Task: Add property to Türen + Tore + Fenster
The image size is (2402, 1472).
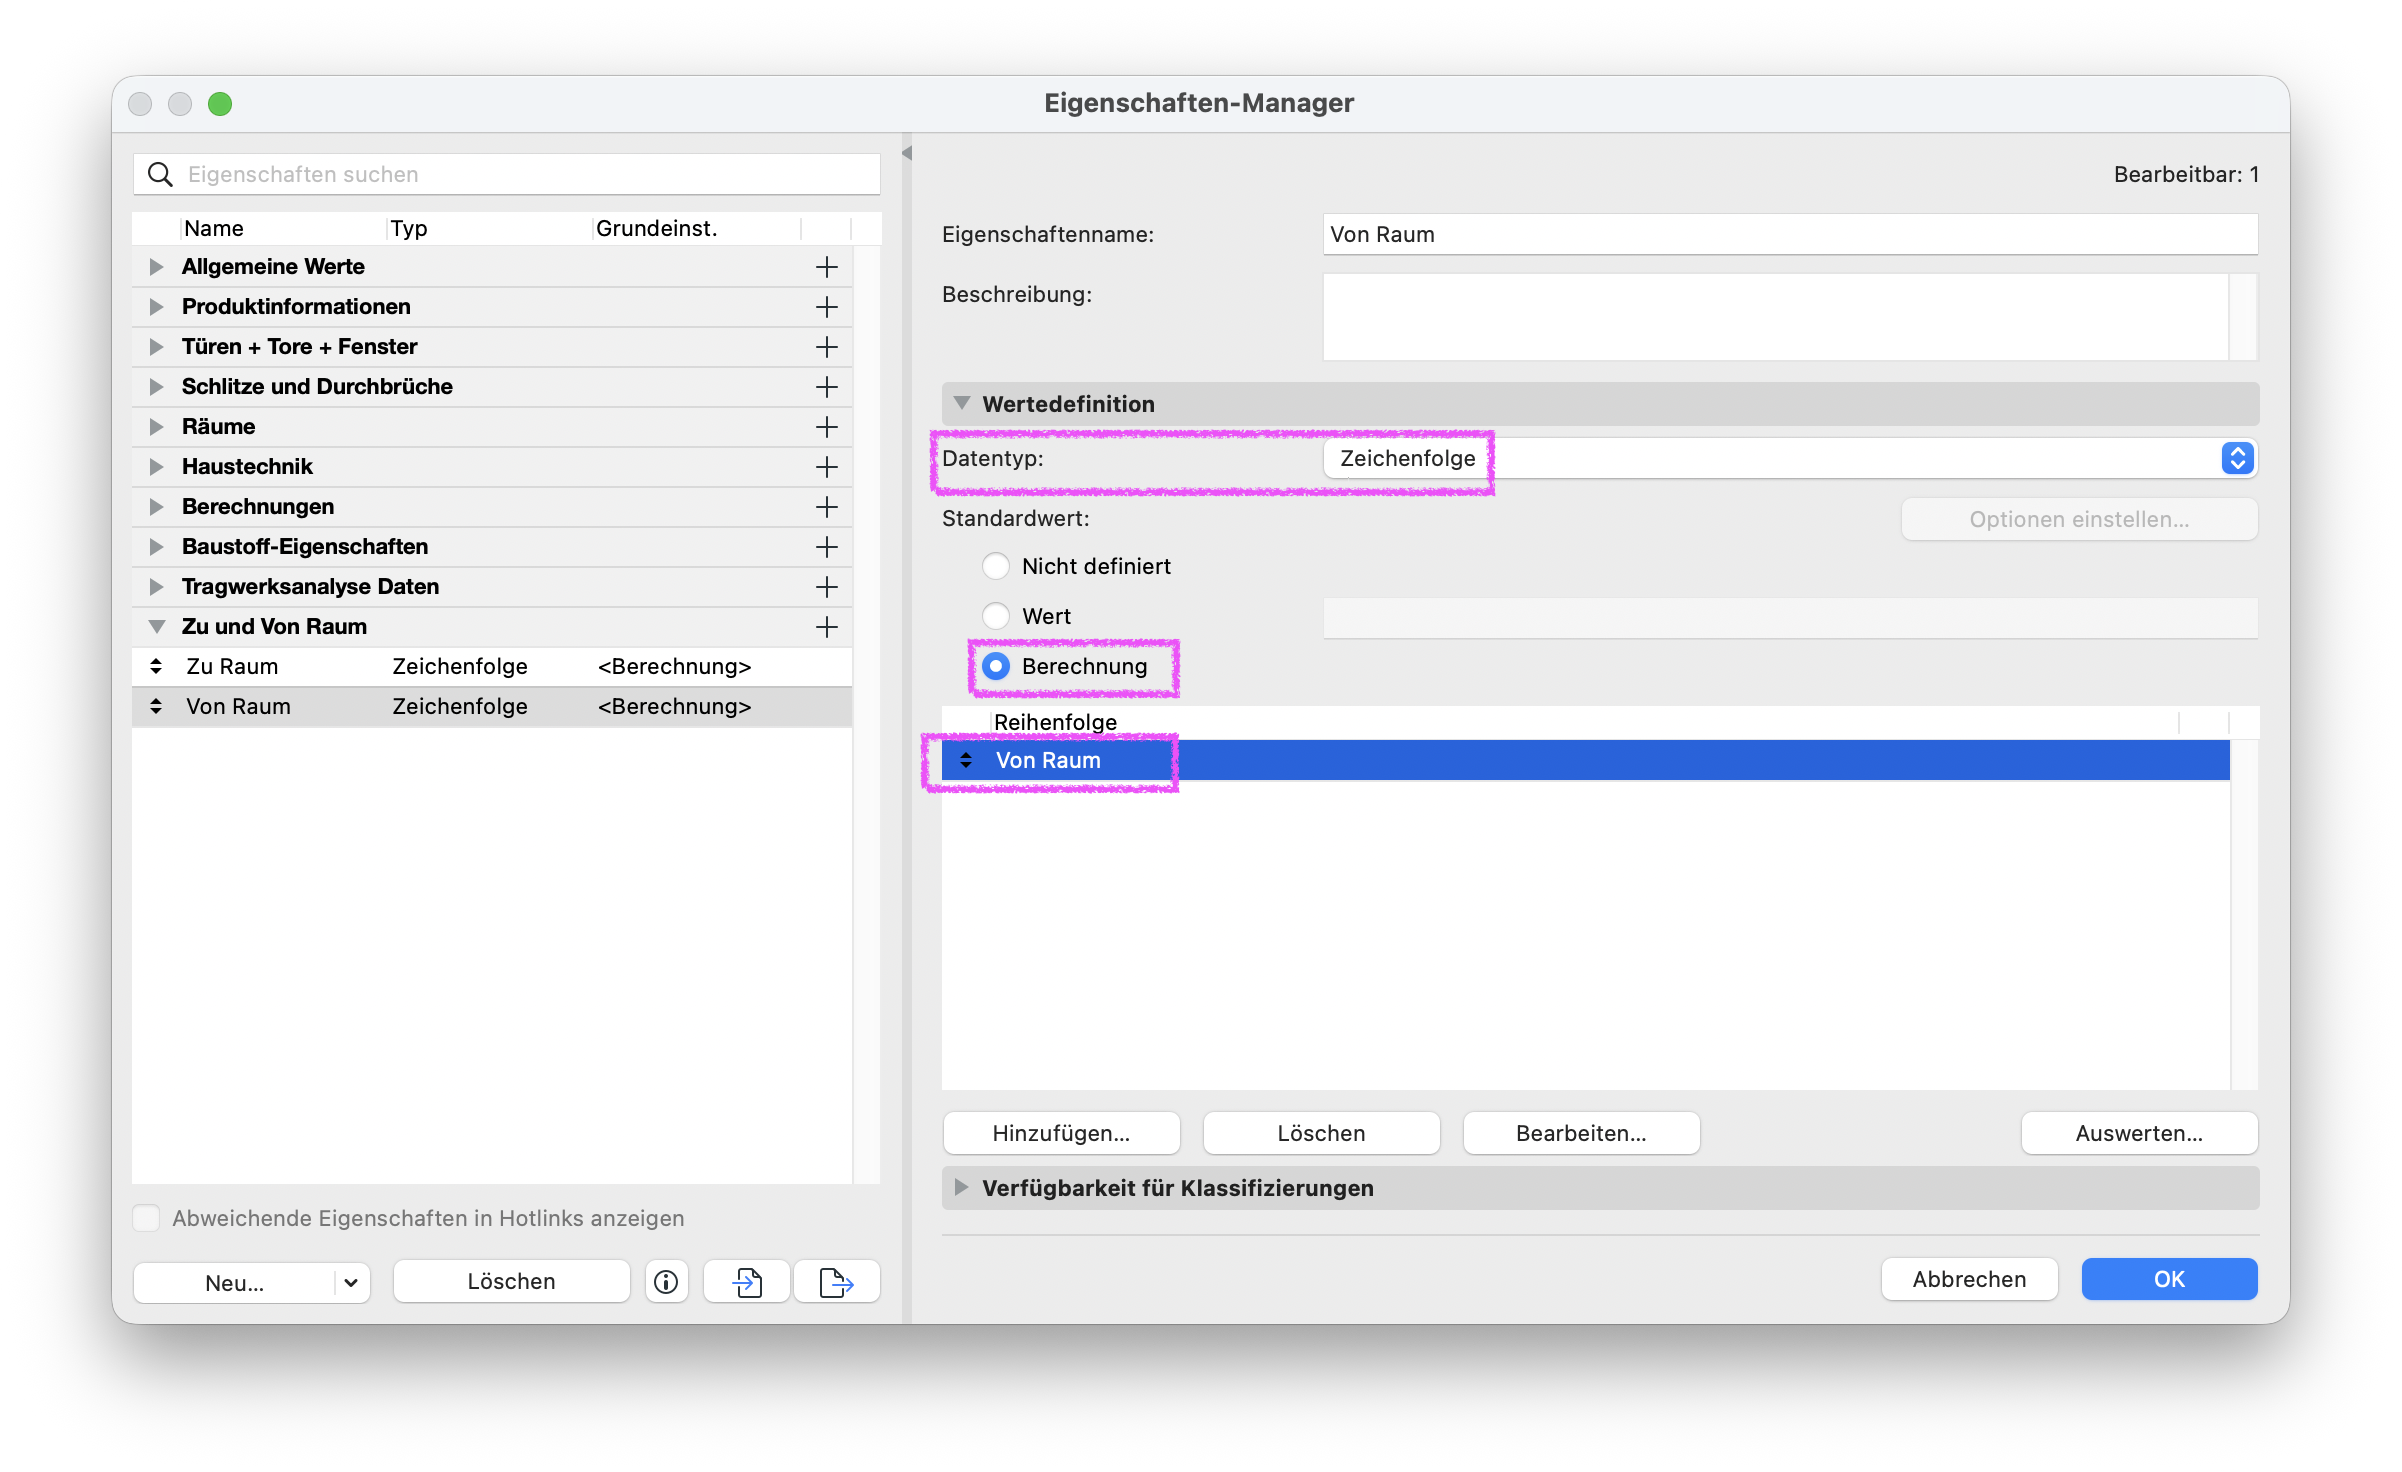Action: pyautogui.click(x=826, y=347)
